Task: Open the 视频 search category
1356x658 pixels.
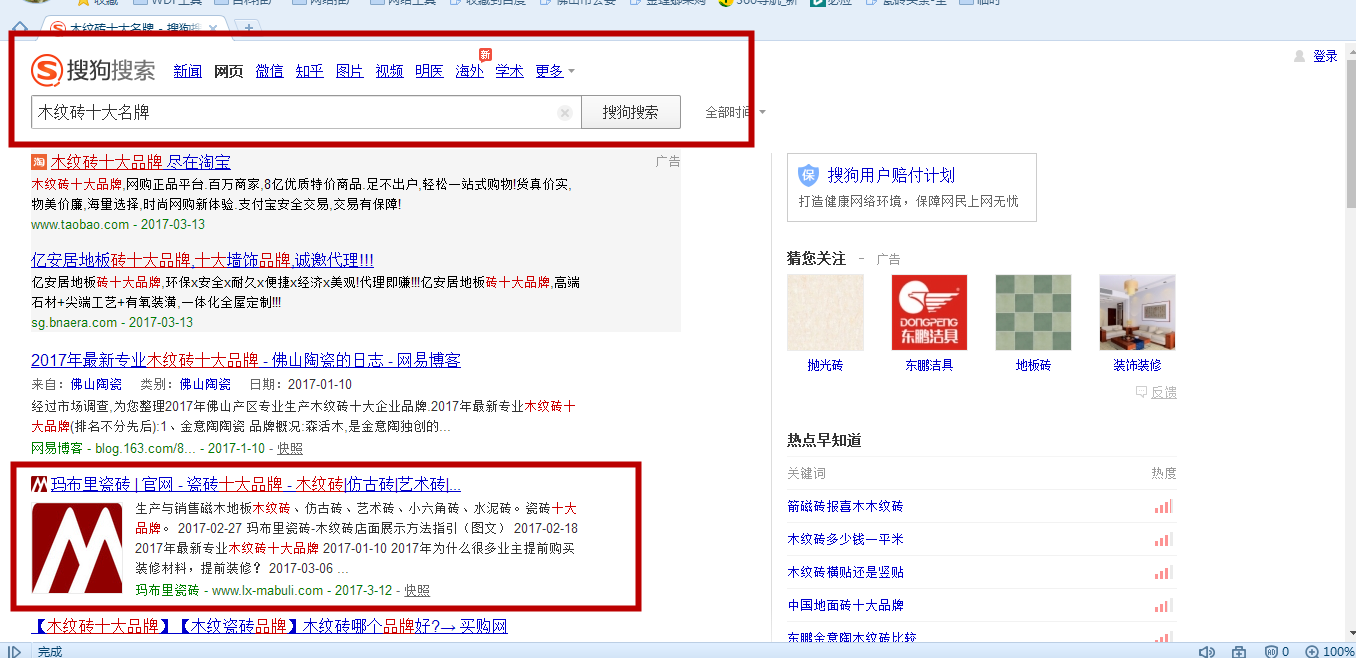Action: point(390,71)
